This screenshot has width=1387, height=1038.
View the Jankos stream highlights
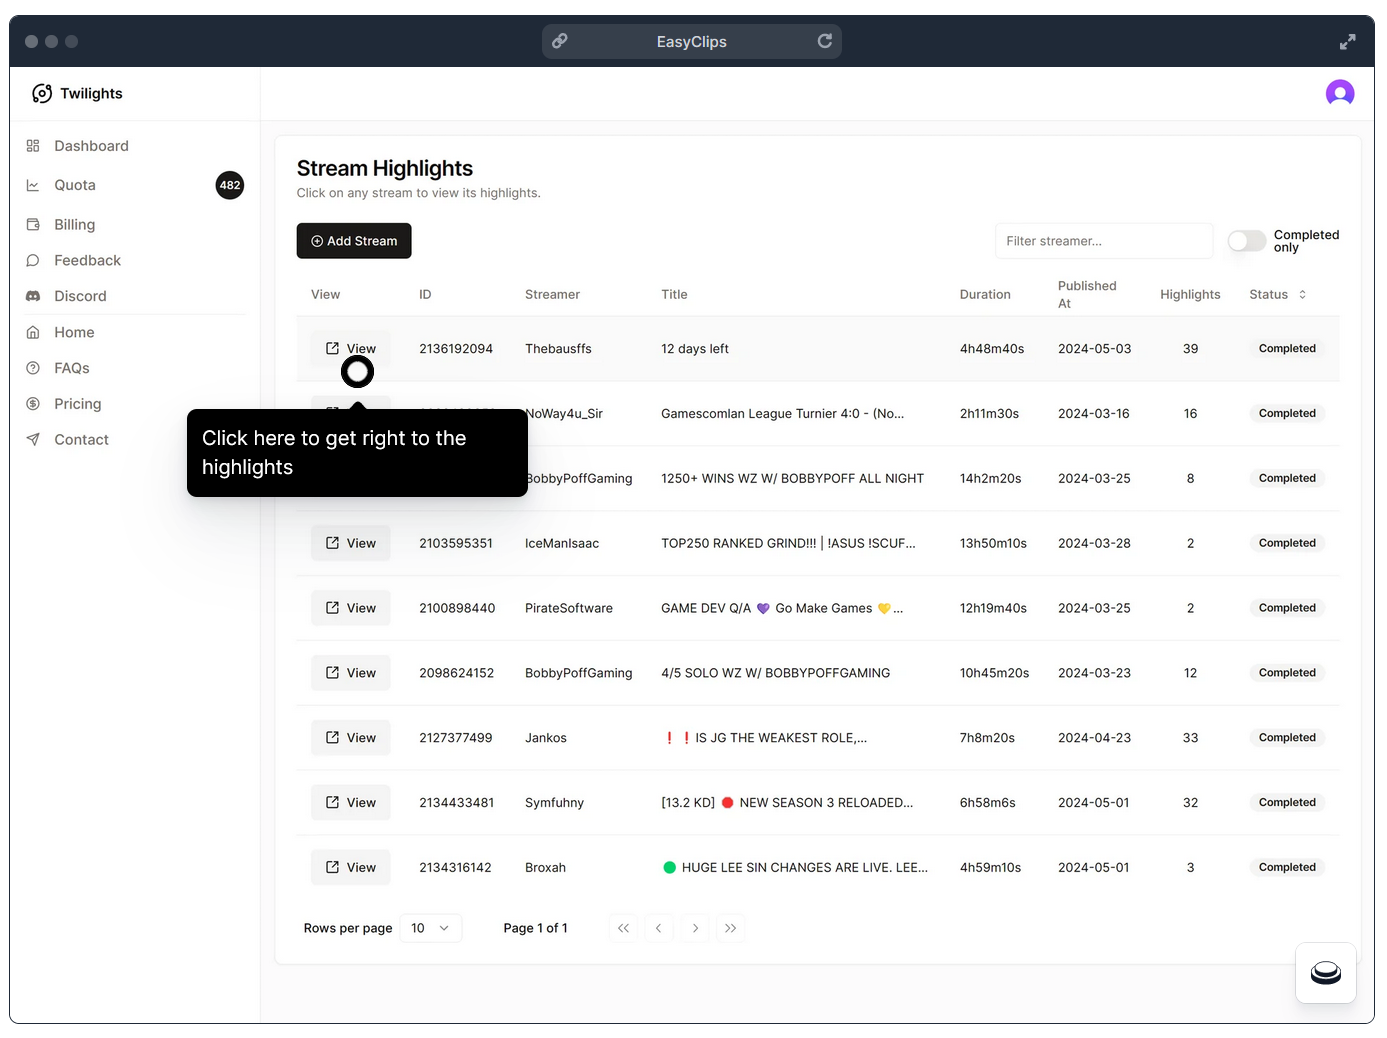pyautogui.click(x=351, y=738)
